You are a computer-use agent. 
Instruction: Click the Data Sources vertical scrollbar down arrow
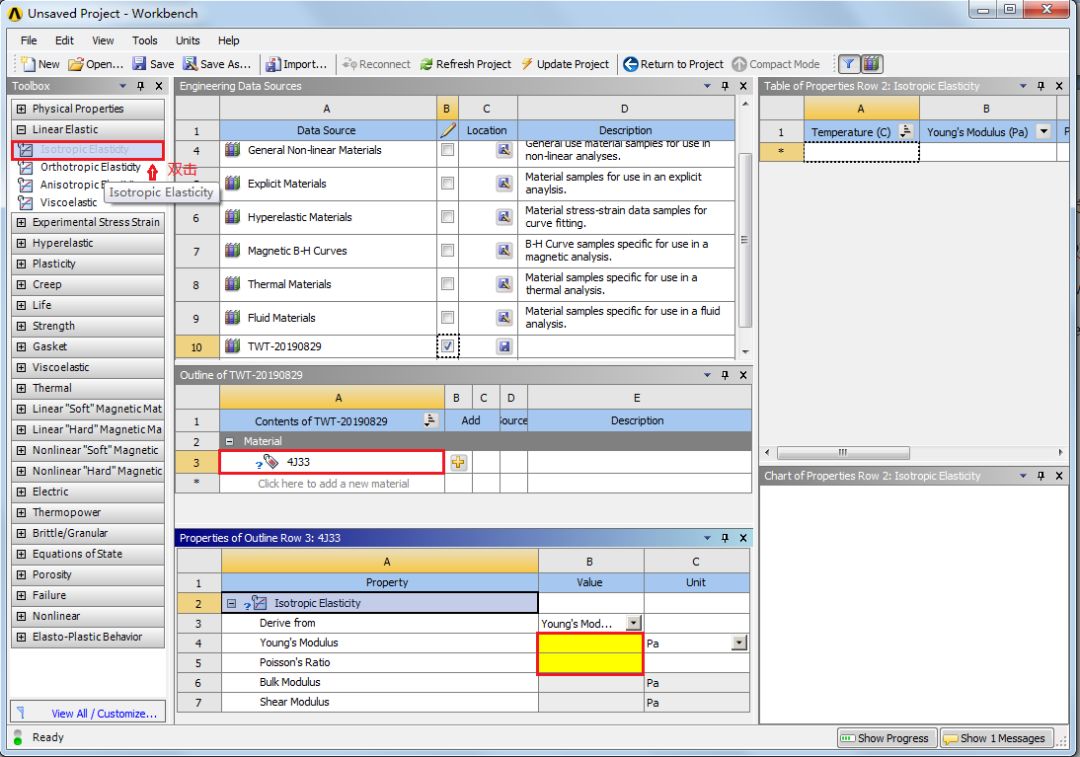click(x=745, y=352)
